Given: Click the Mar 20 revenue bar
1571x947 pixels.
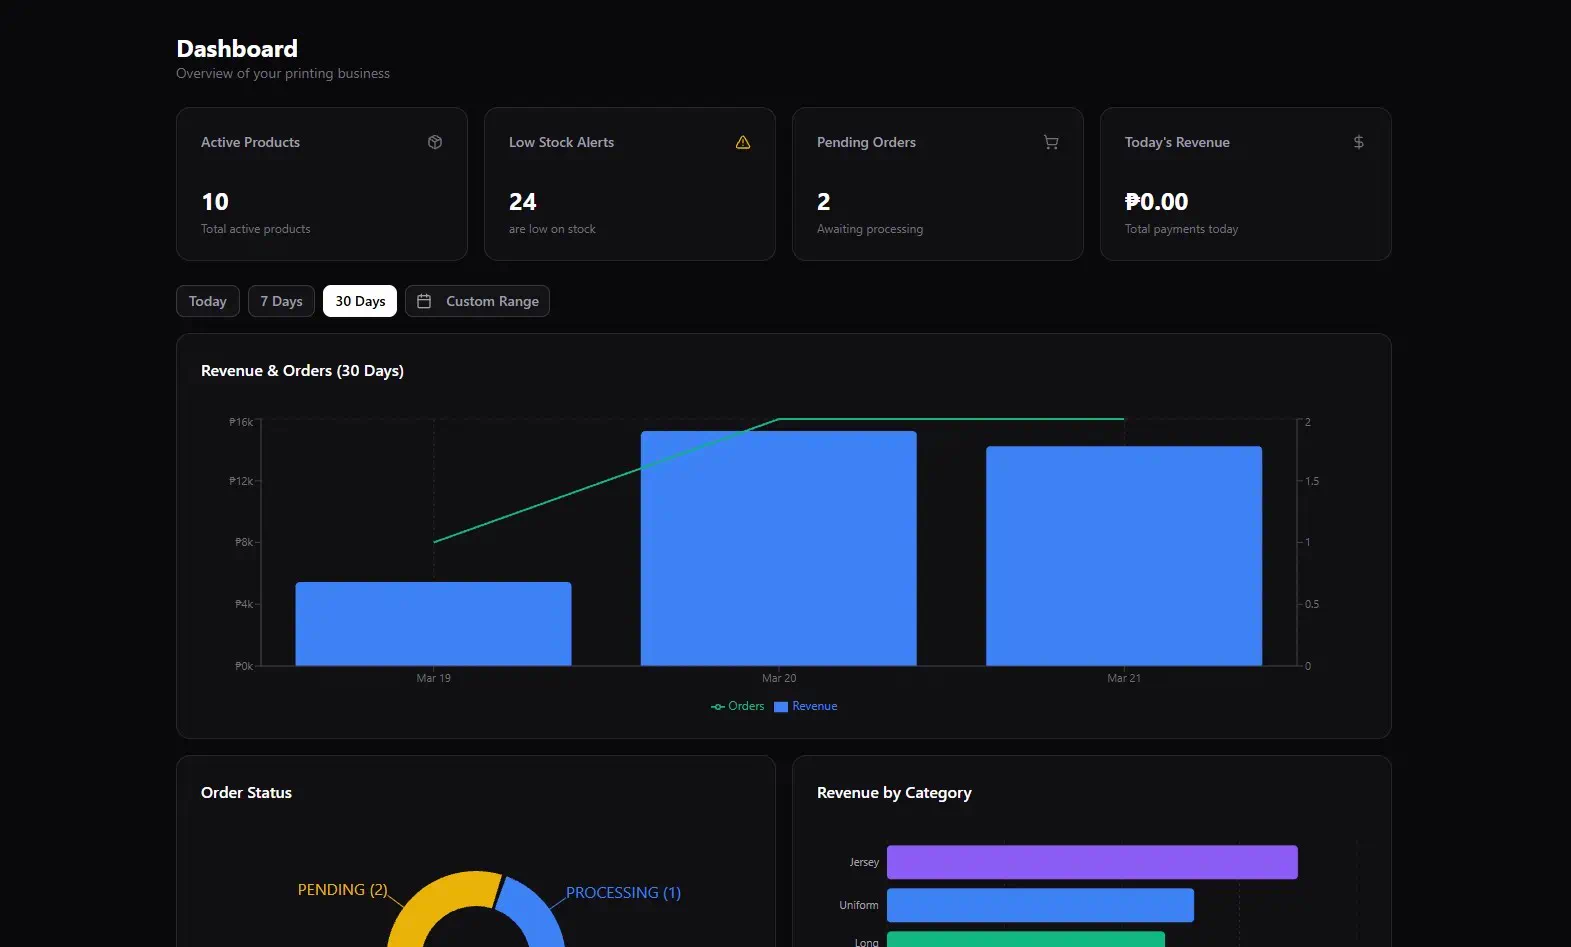Looking at the screenshot, I should click(779, 548).
